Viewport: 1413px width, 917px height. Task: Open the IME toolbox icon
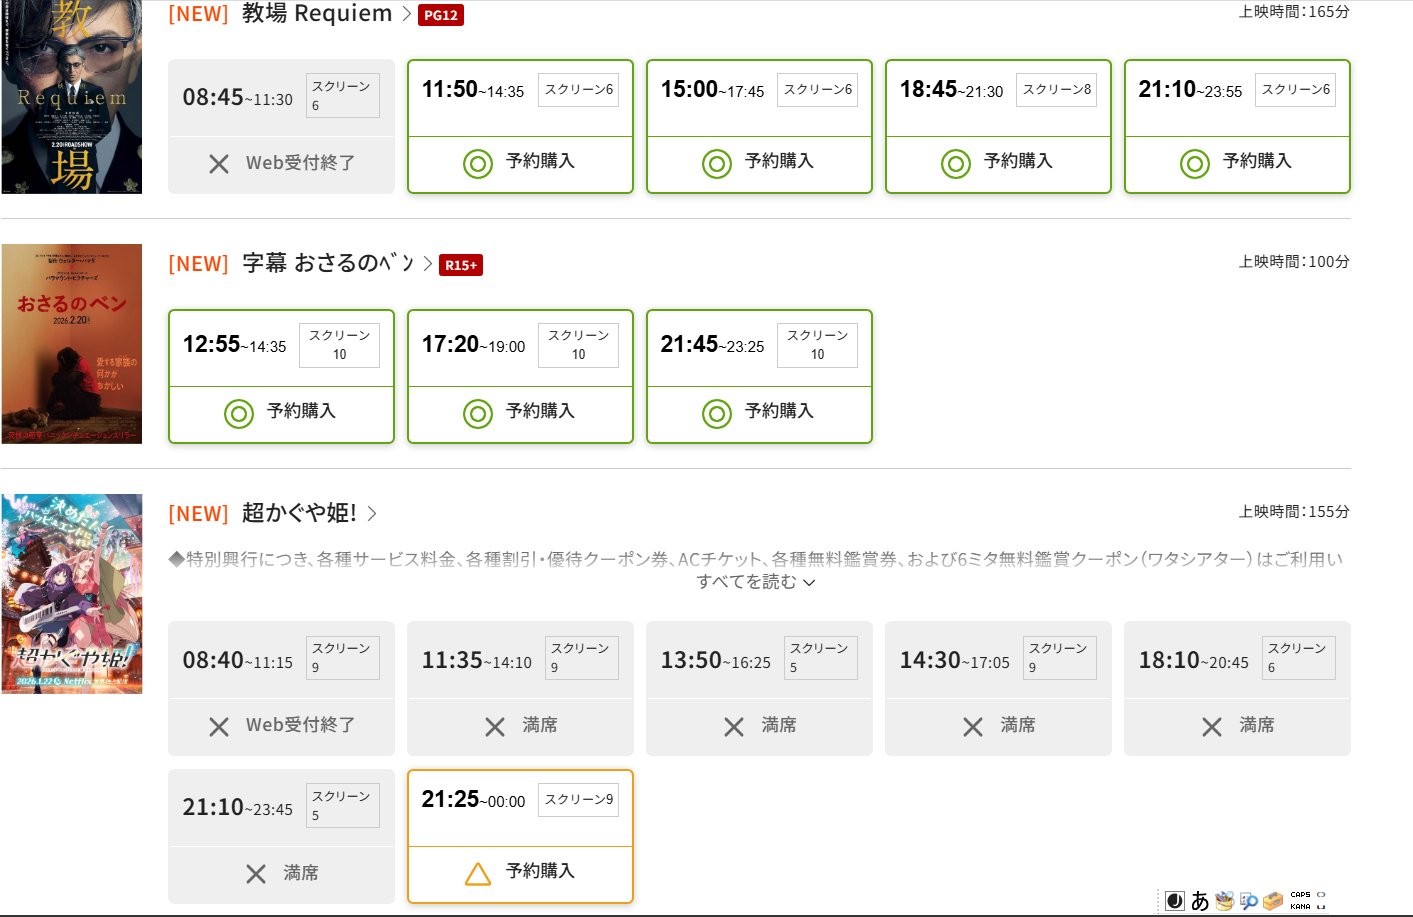(1273, 901)
